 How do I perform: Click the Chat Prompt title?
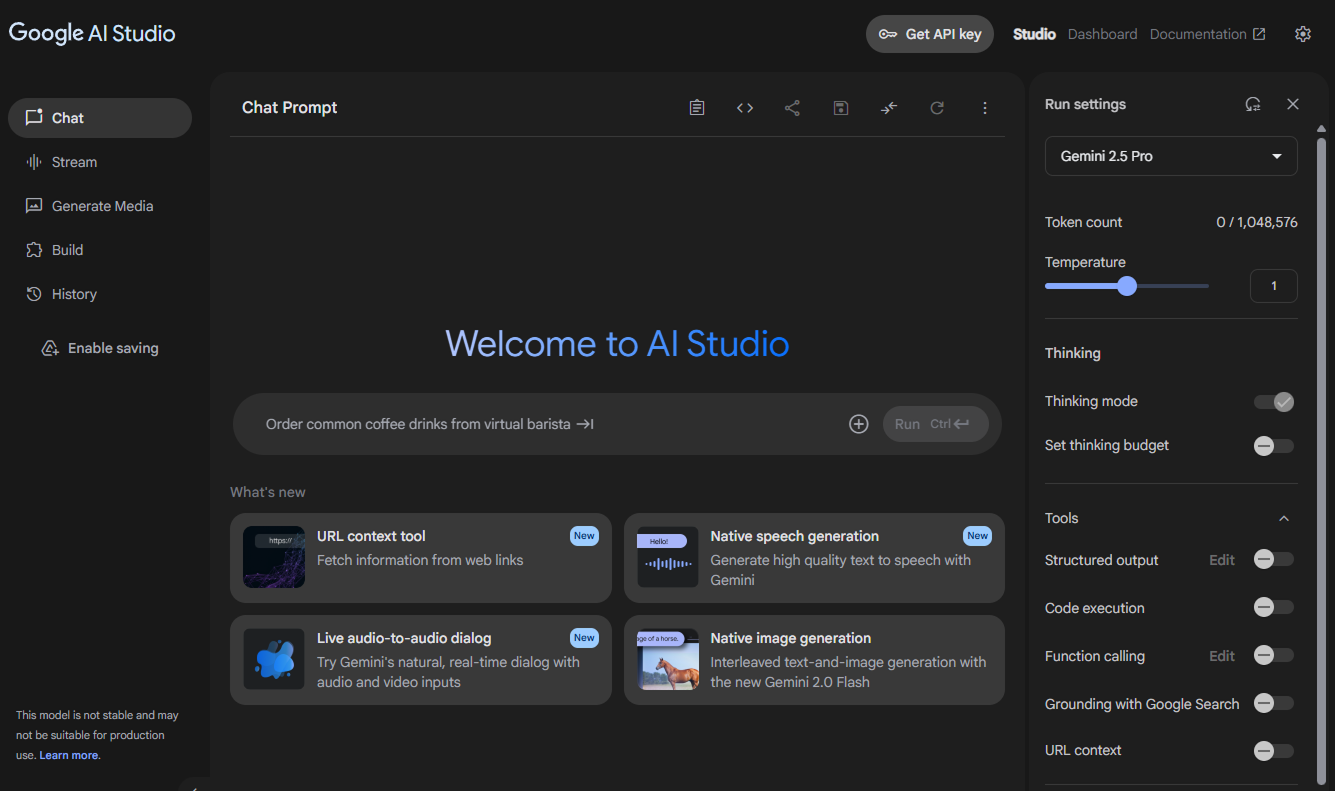coord(290,108)
